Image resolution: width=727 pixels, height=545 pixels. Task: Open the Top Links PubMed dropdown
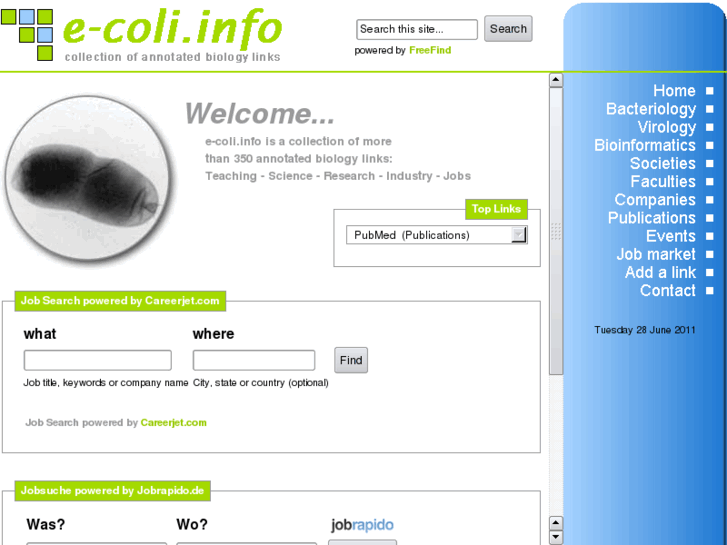click(436, 235)
